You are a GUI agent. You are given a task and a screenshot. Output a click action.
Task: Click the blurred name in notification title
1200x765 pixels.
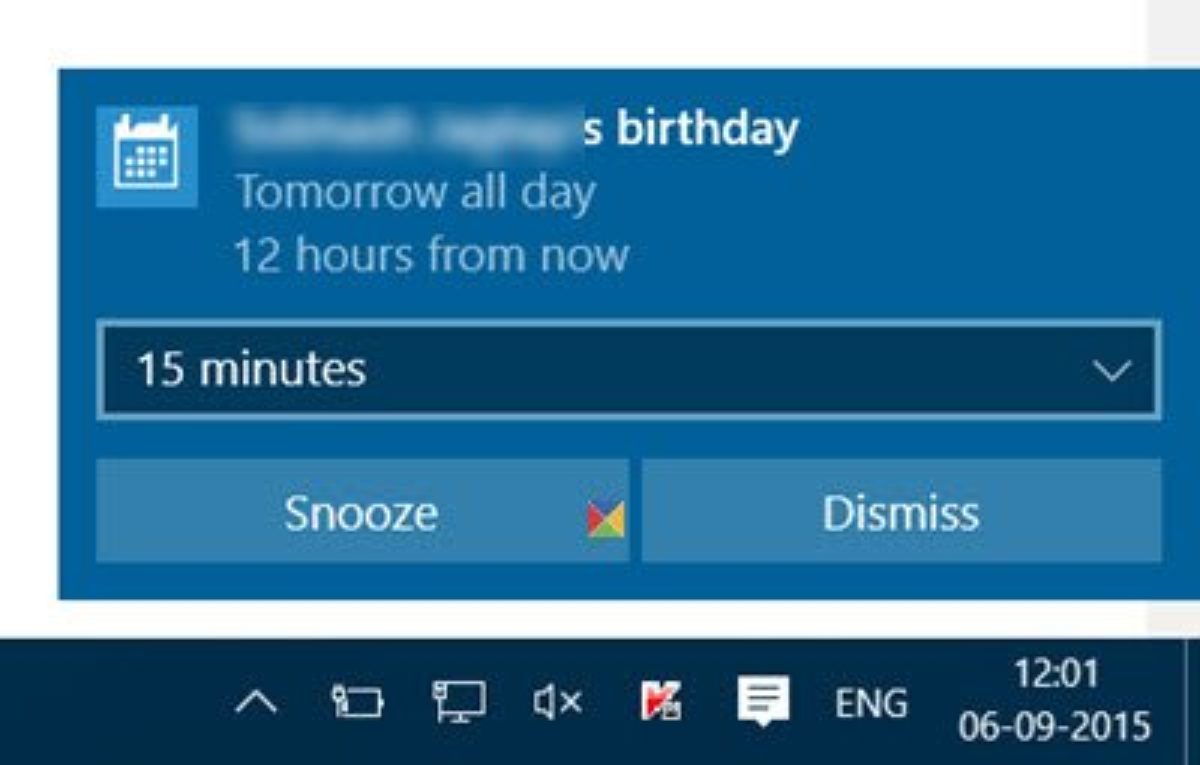pyautogui.click(x=407, y=128)
